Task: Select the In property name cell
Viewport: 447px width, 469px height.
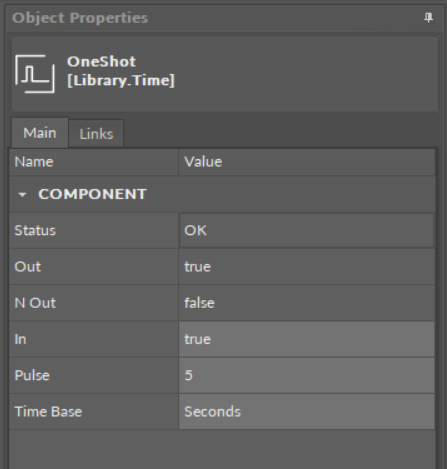Action: 94,339
